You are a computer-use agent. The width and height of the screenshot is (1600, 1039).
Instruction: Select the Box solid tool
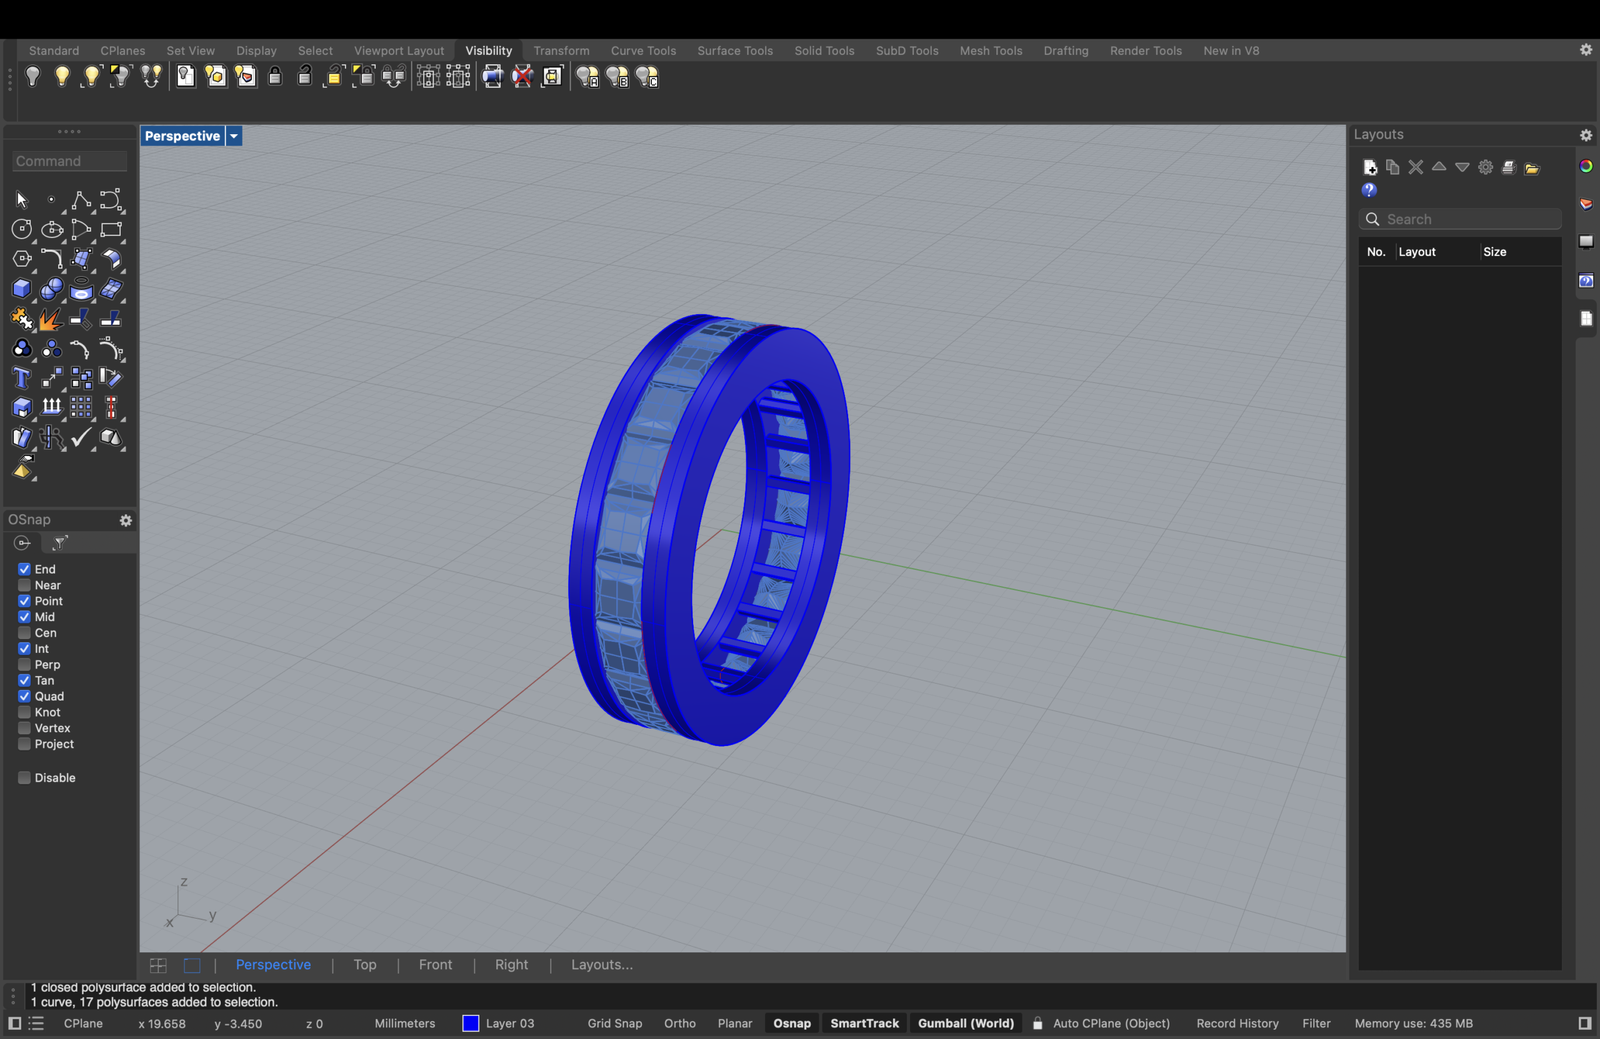(x=21, y=289)
